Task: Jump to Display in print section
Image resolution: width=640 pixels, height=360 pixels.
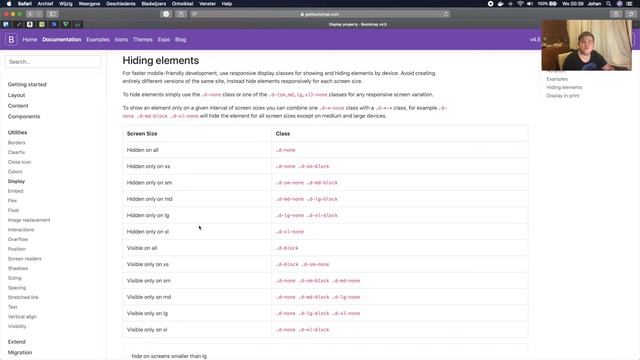Action: tap(563, 96)
